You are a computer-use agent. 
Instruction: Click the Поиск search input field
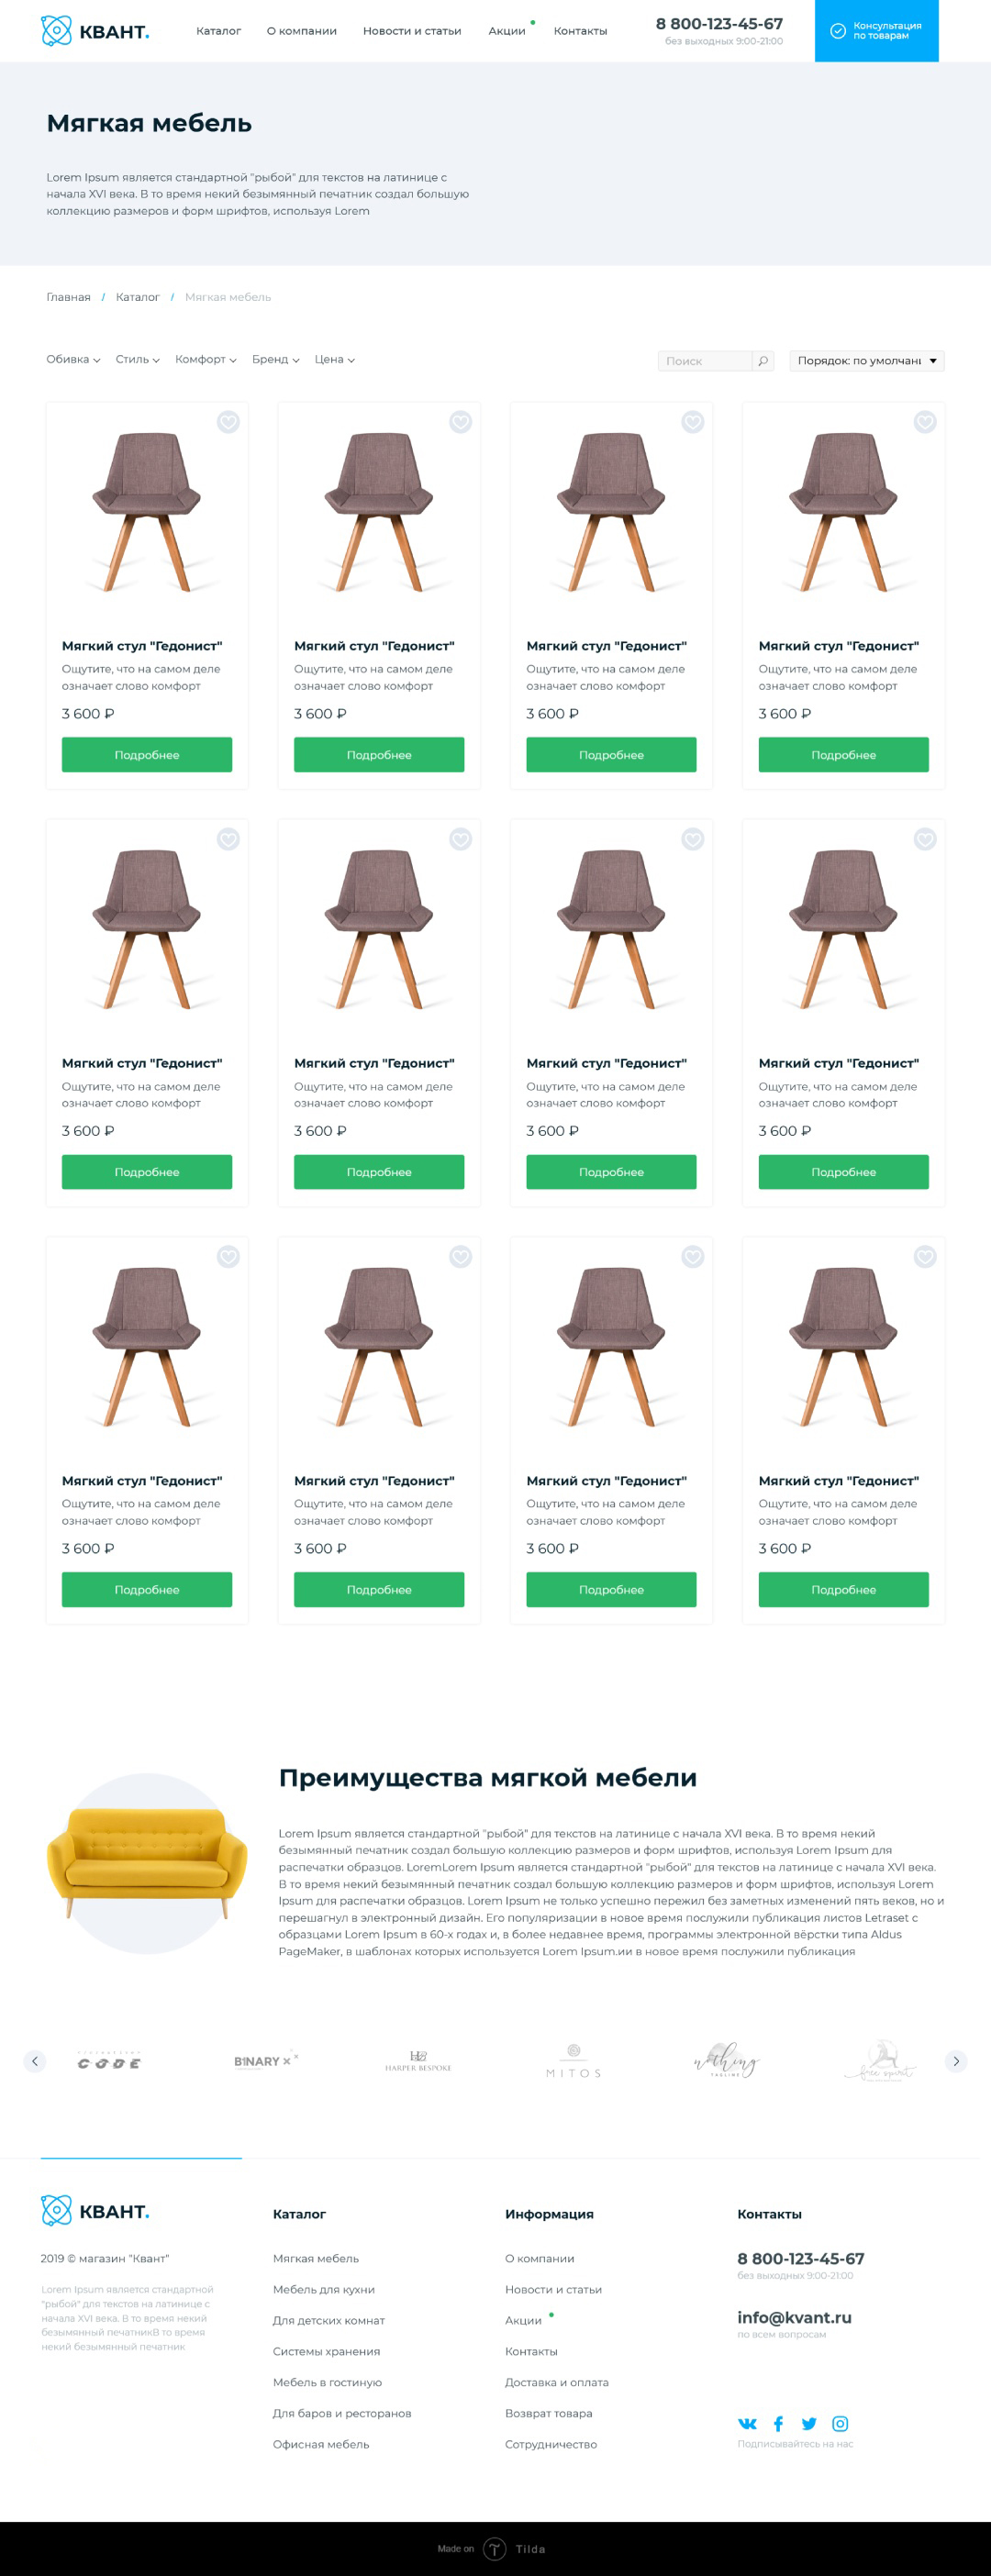[x=705, y=361]
